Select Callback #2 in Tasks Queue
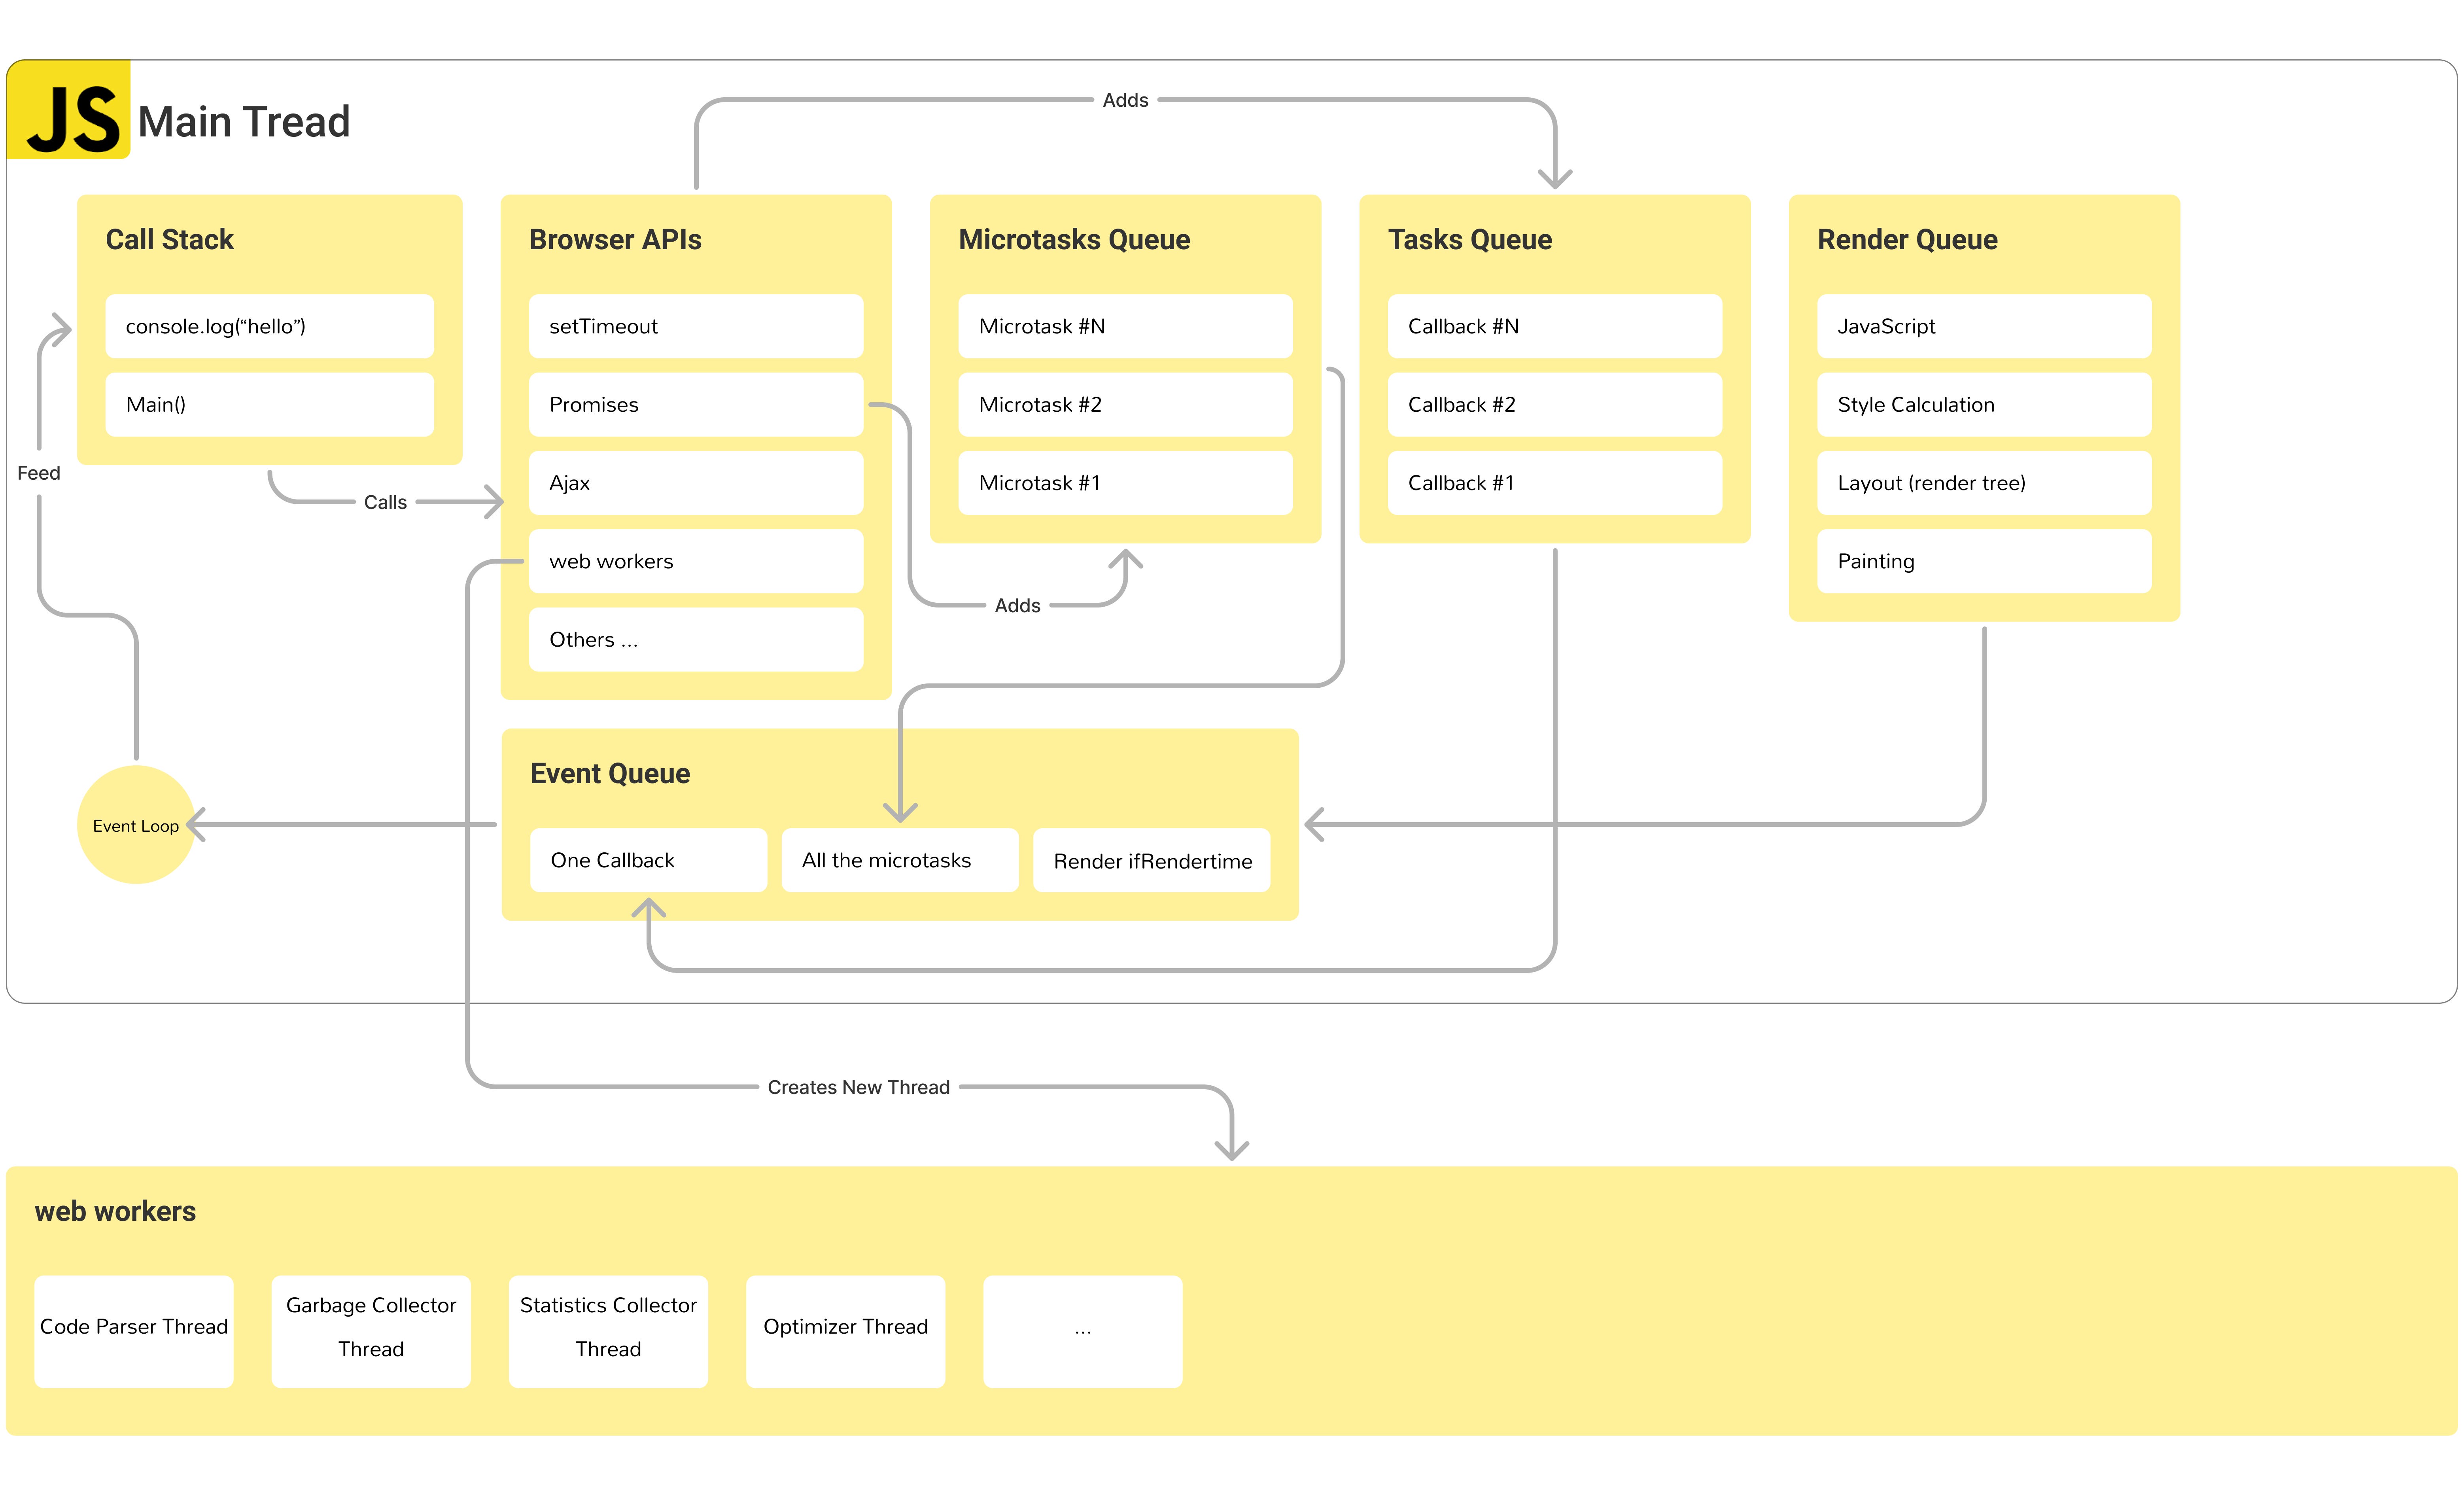Viewport: 2464px width, 1495px height. [x=1554, y=404]
